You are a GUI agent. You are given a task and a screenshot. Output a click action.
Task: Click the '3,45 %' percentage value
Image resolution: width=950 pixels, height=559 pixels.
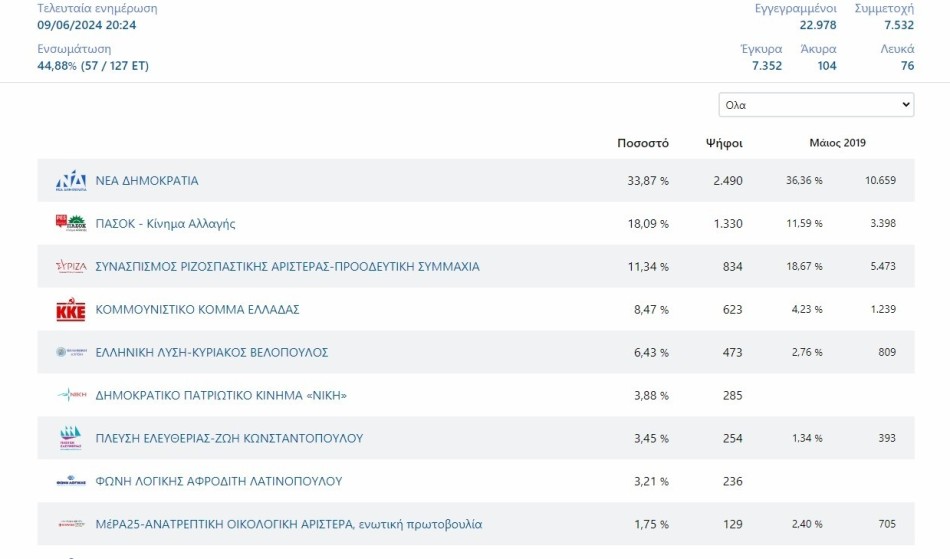(x=651, y=438)
